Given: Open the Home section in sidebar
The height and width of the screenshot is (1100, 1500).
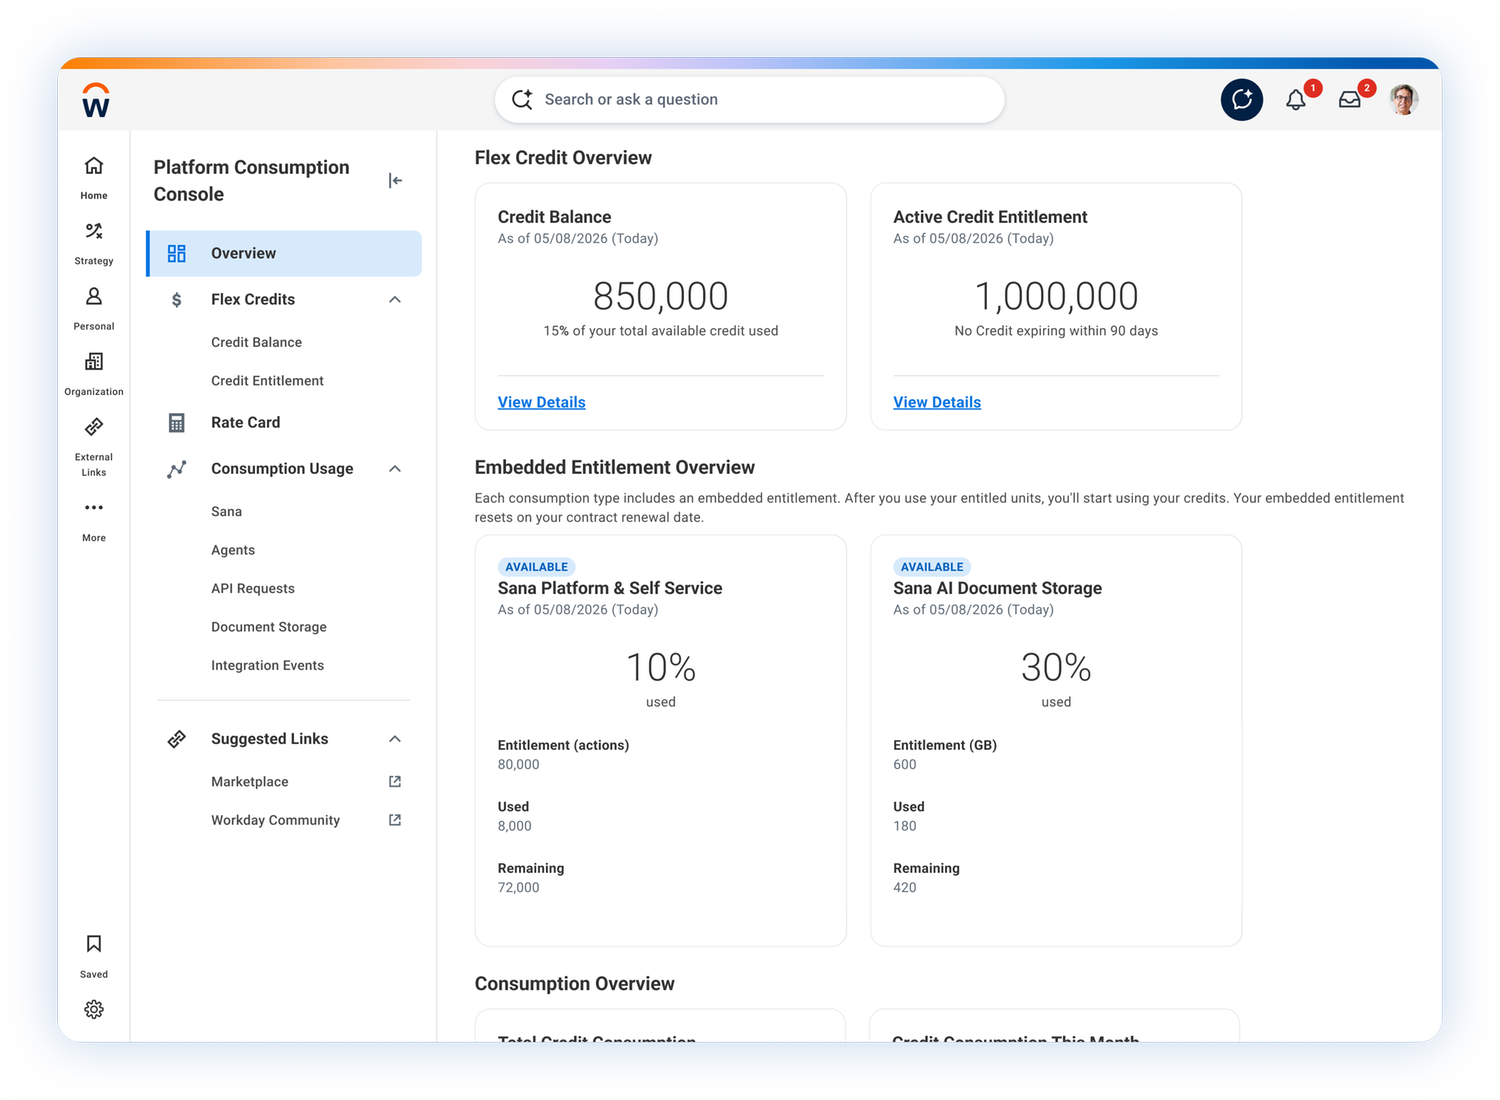Looking at the screenshot, I should click(94, 177).
